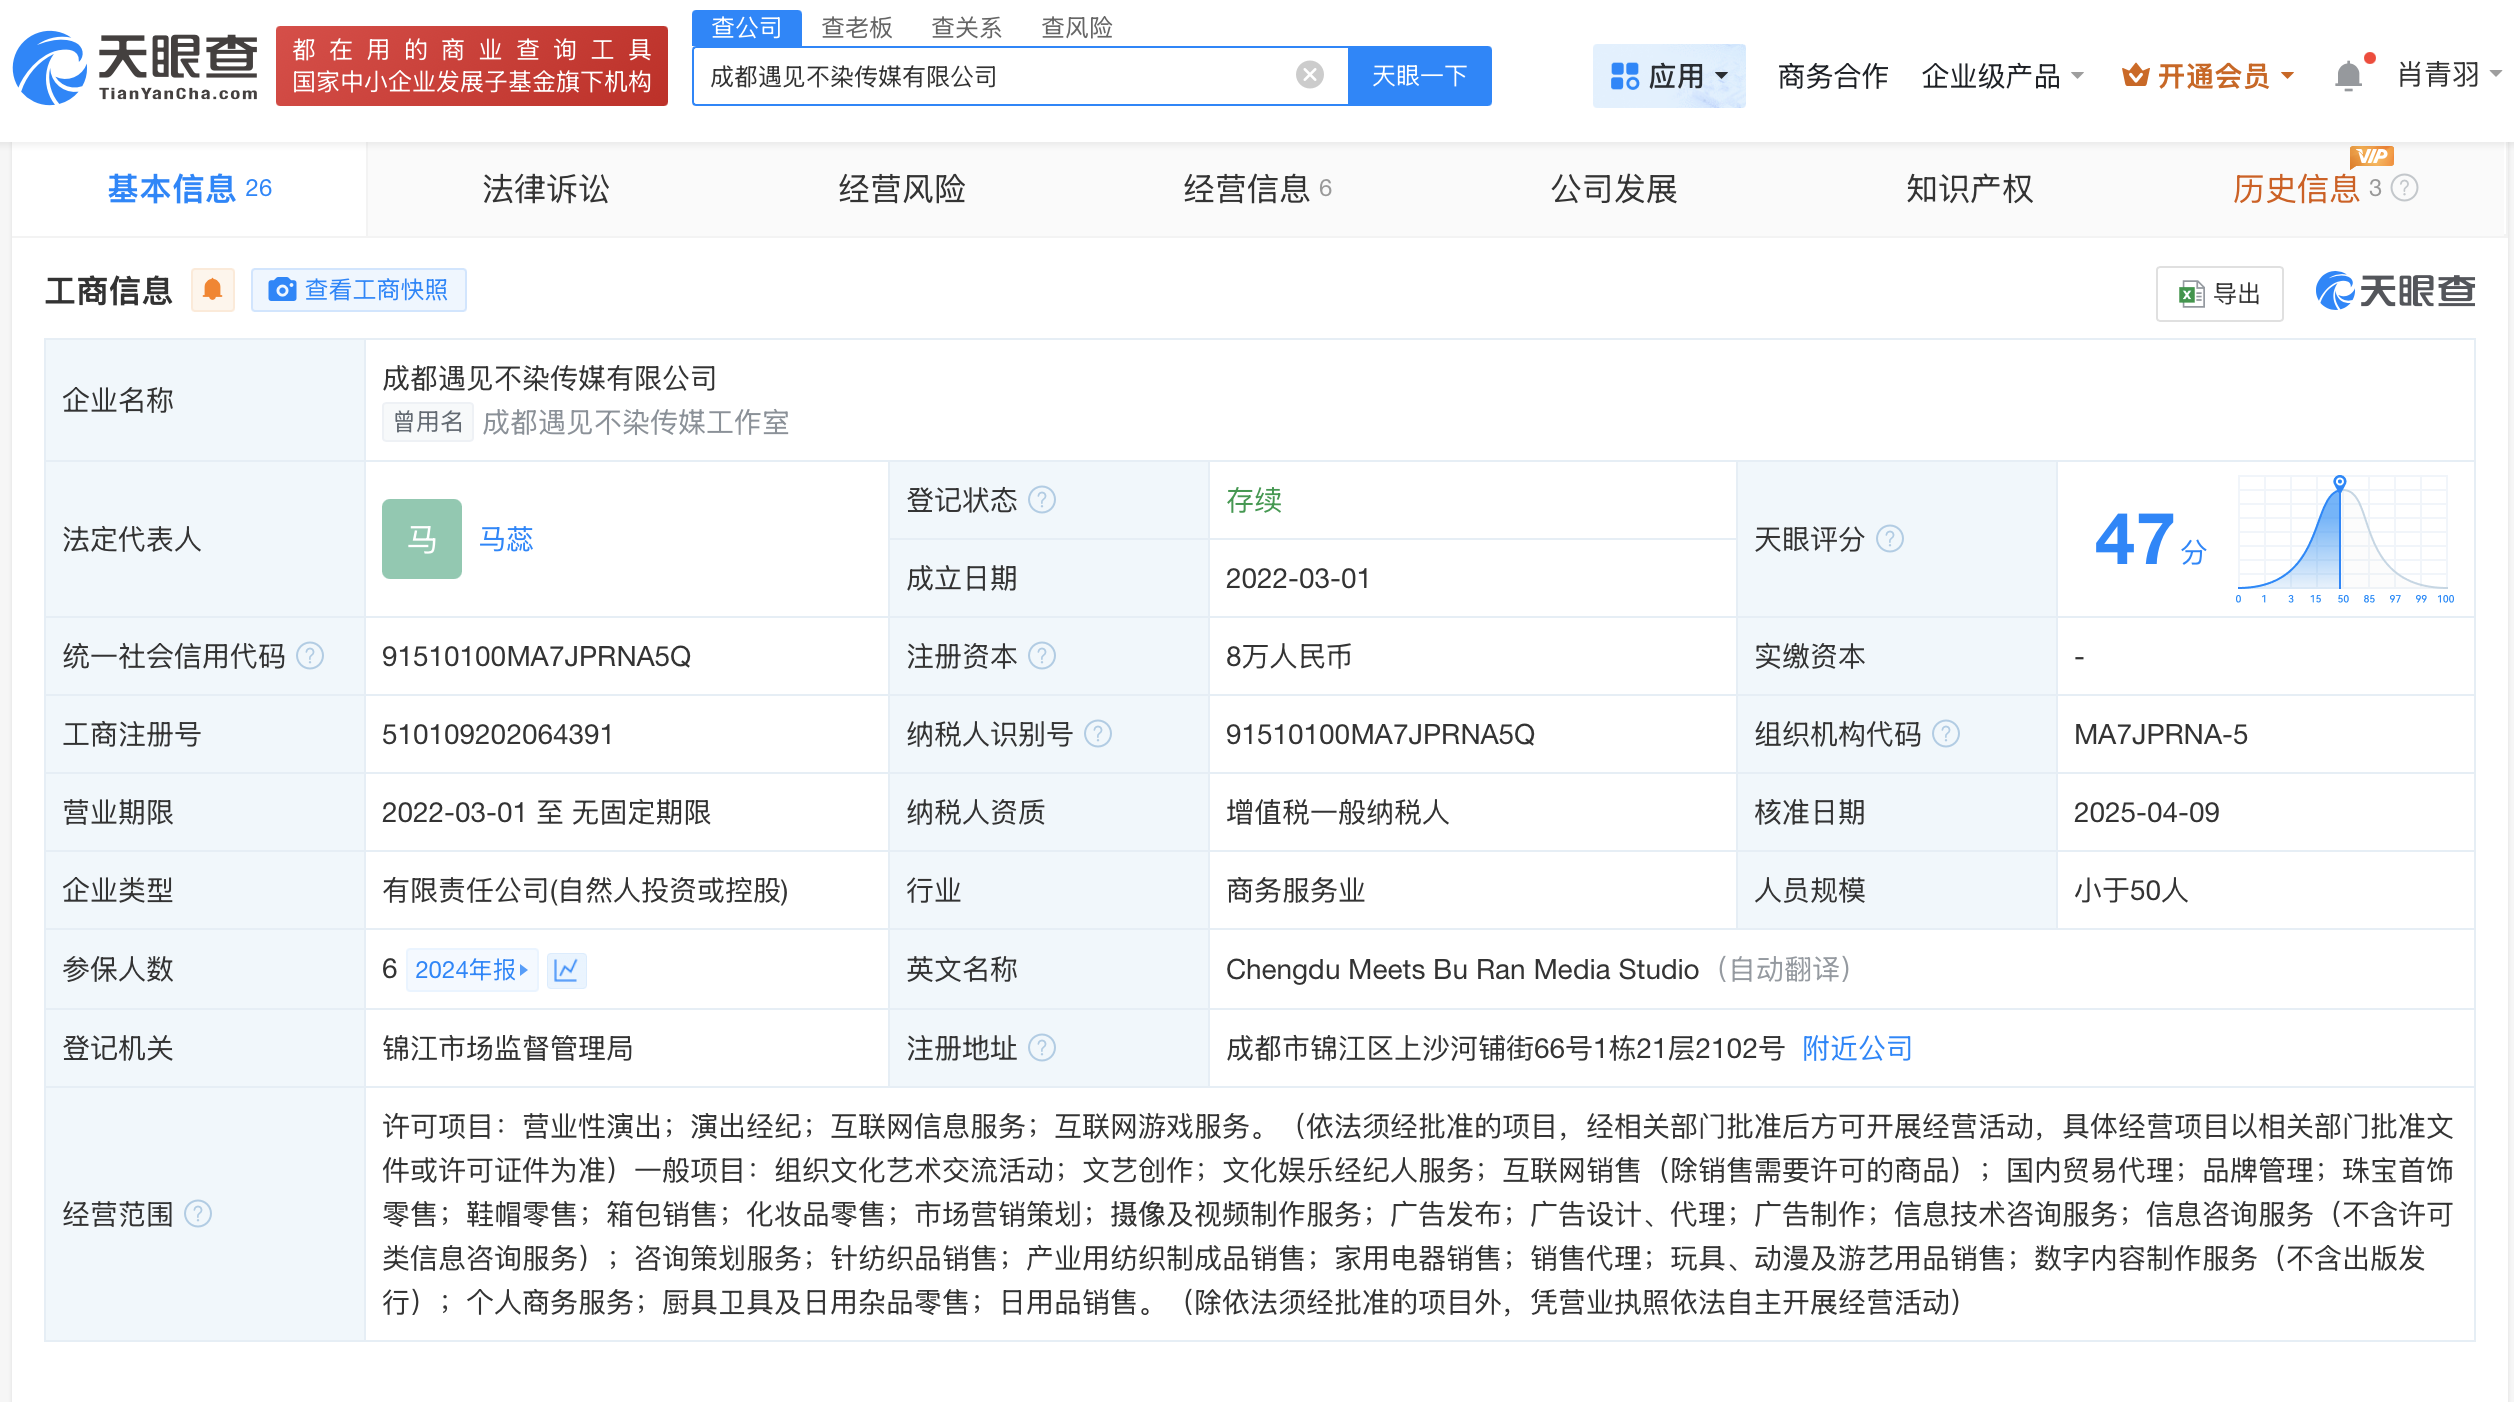The width and height of the screenshot is (2514, 1402).
Task: Click the crown icon beside 开通会员
Action: click(2134, 76)
